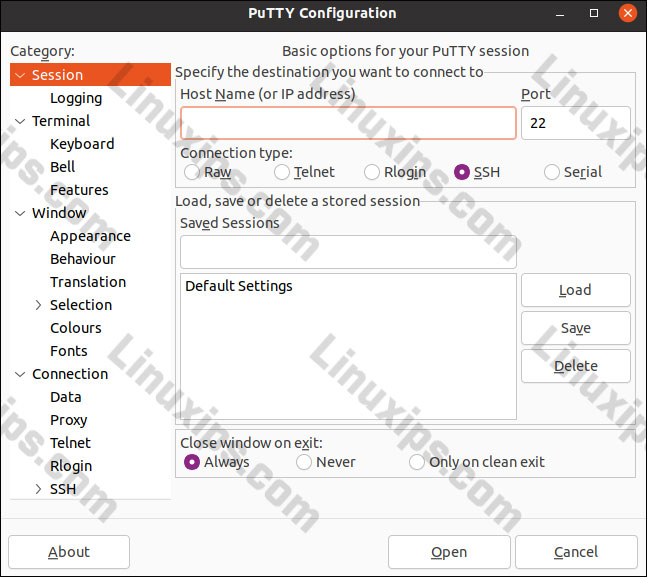Open the Terminal category

[x=61, y=121]
